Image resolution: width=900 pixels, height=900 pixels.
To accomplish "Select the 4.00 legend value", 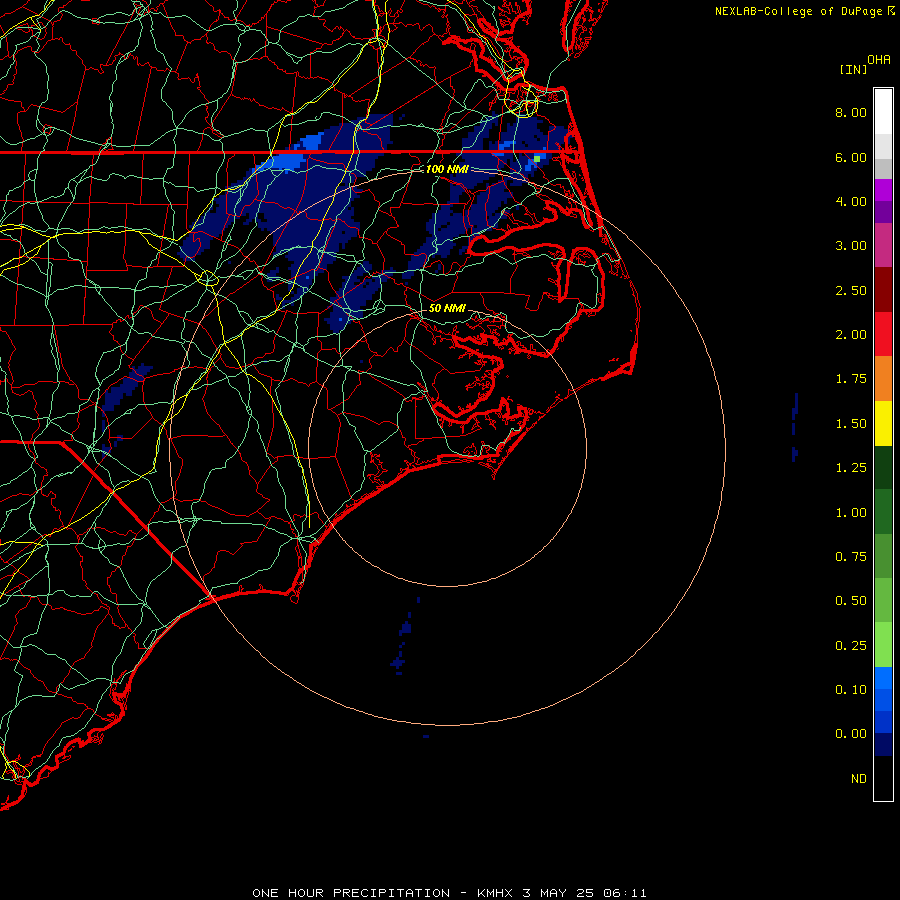I will pos(851,201).
